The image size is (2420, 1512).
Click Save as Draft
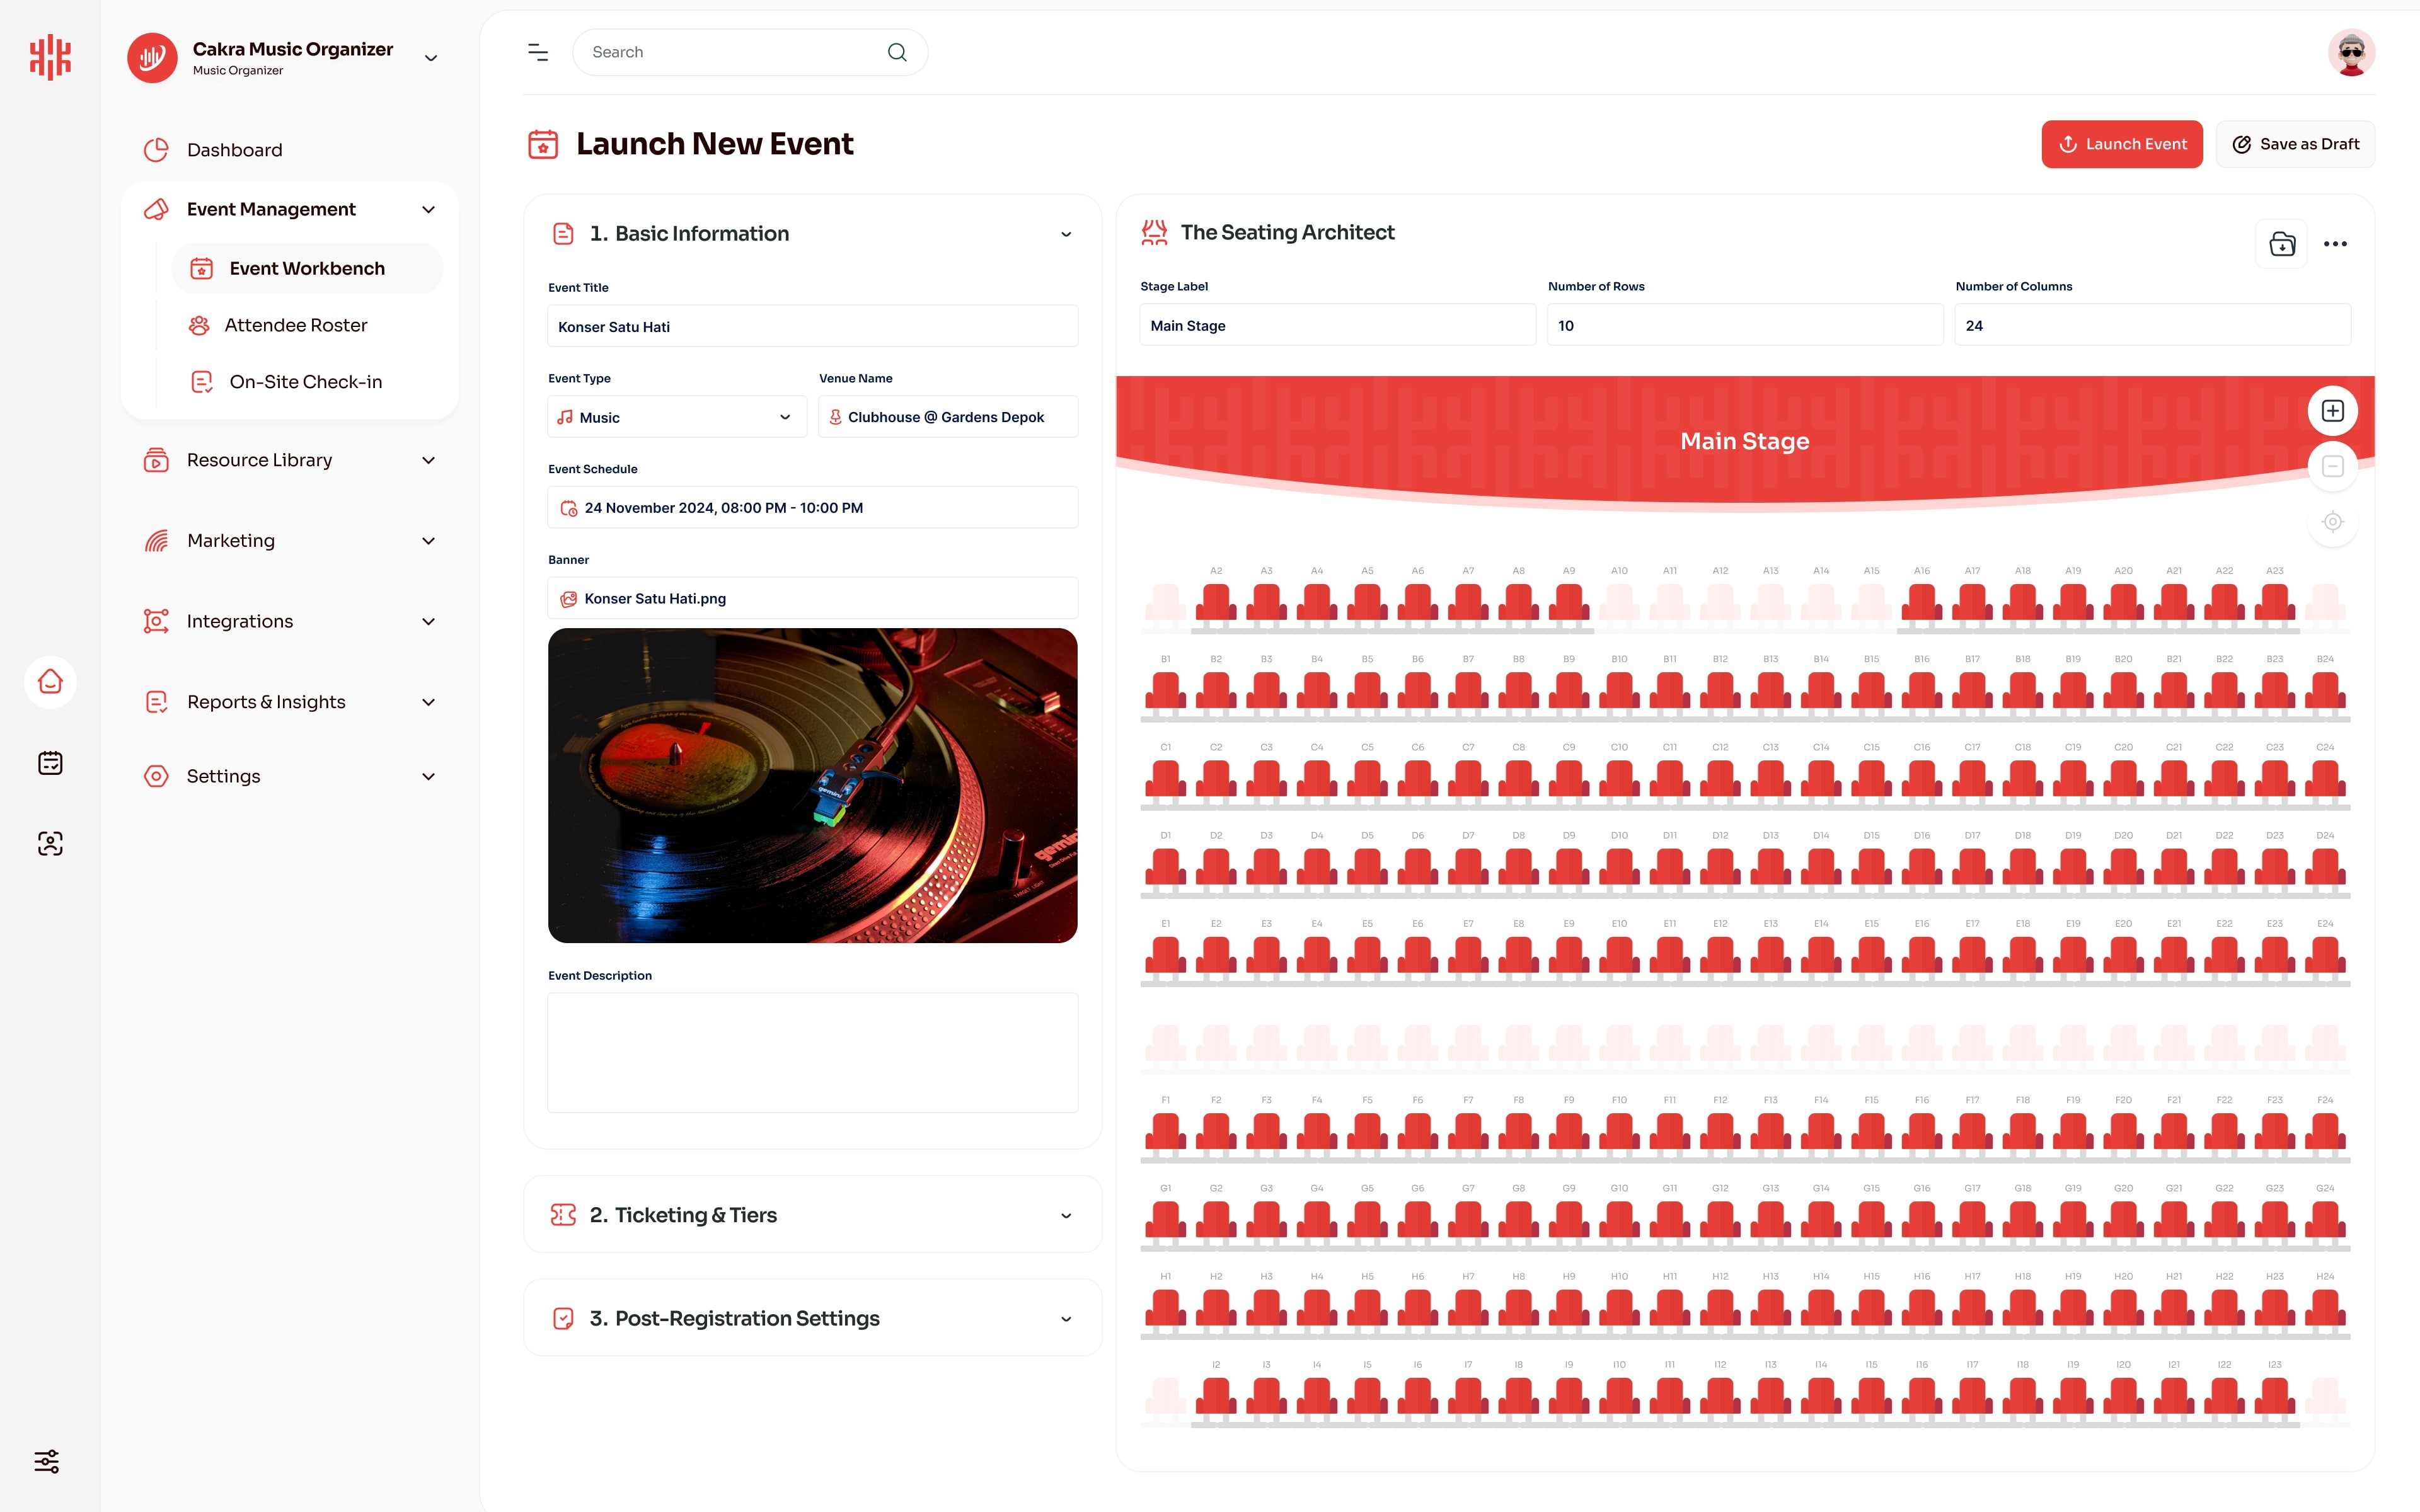pos(2295,144)
